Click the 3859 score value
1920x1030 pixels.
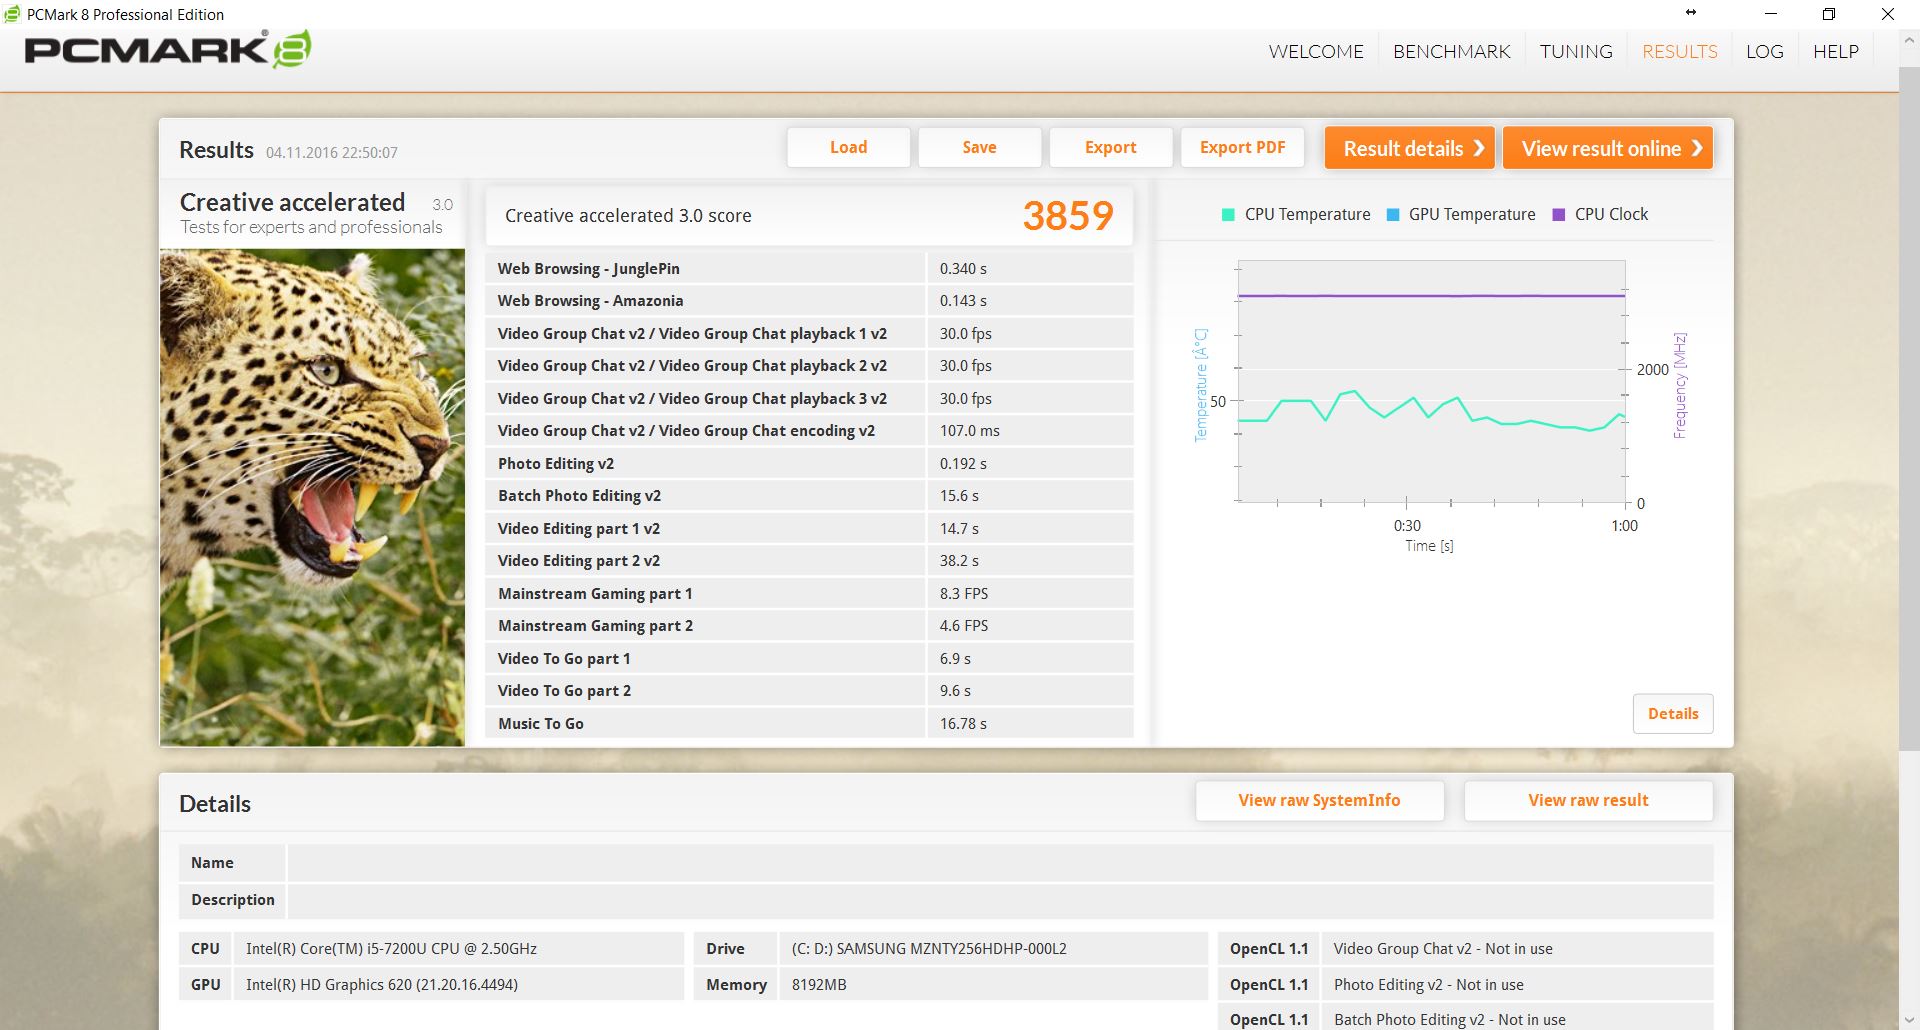[x=1067, y=215]
